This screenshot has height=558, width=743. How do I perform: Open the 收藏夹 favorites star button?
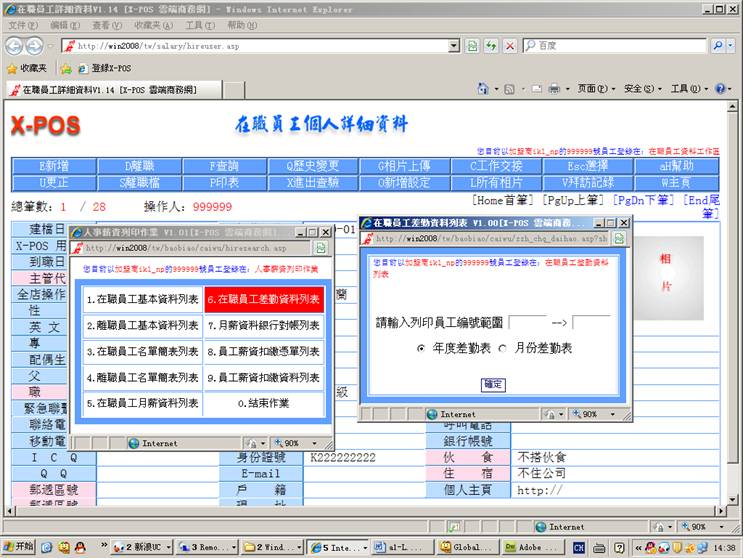point(27,68)
